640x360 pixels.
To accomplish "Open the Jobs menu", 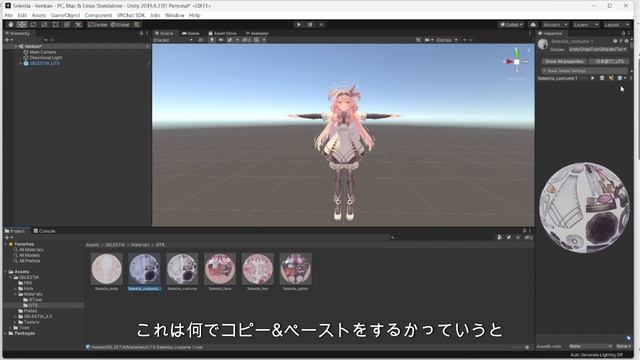I will pyautogui.click(x=155, y=15).
